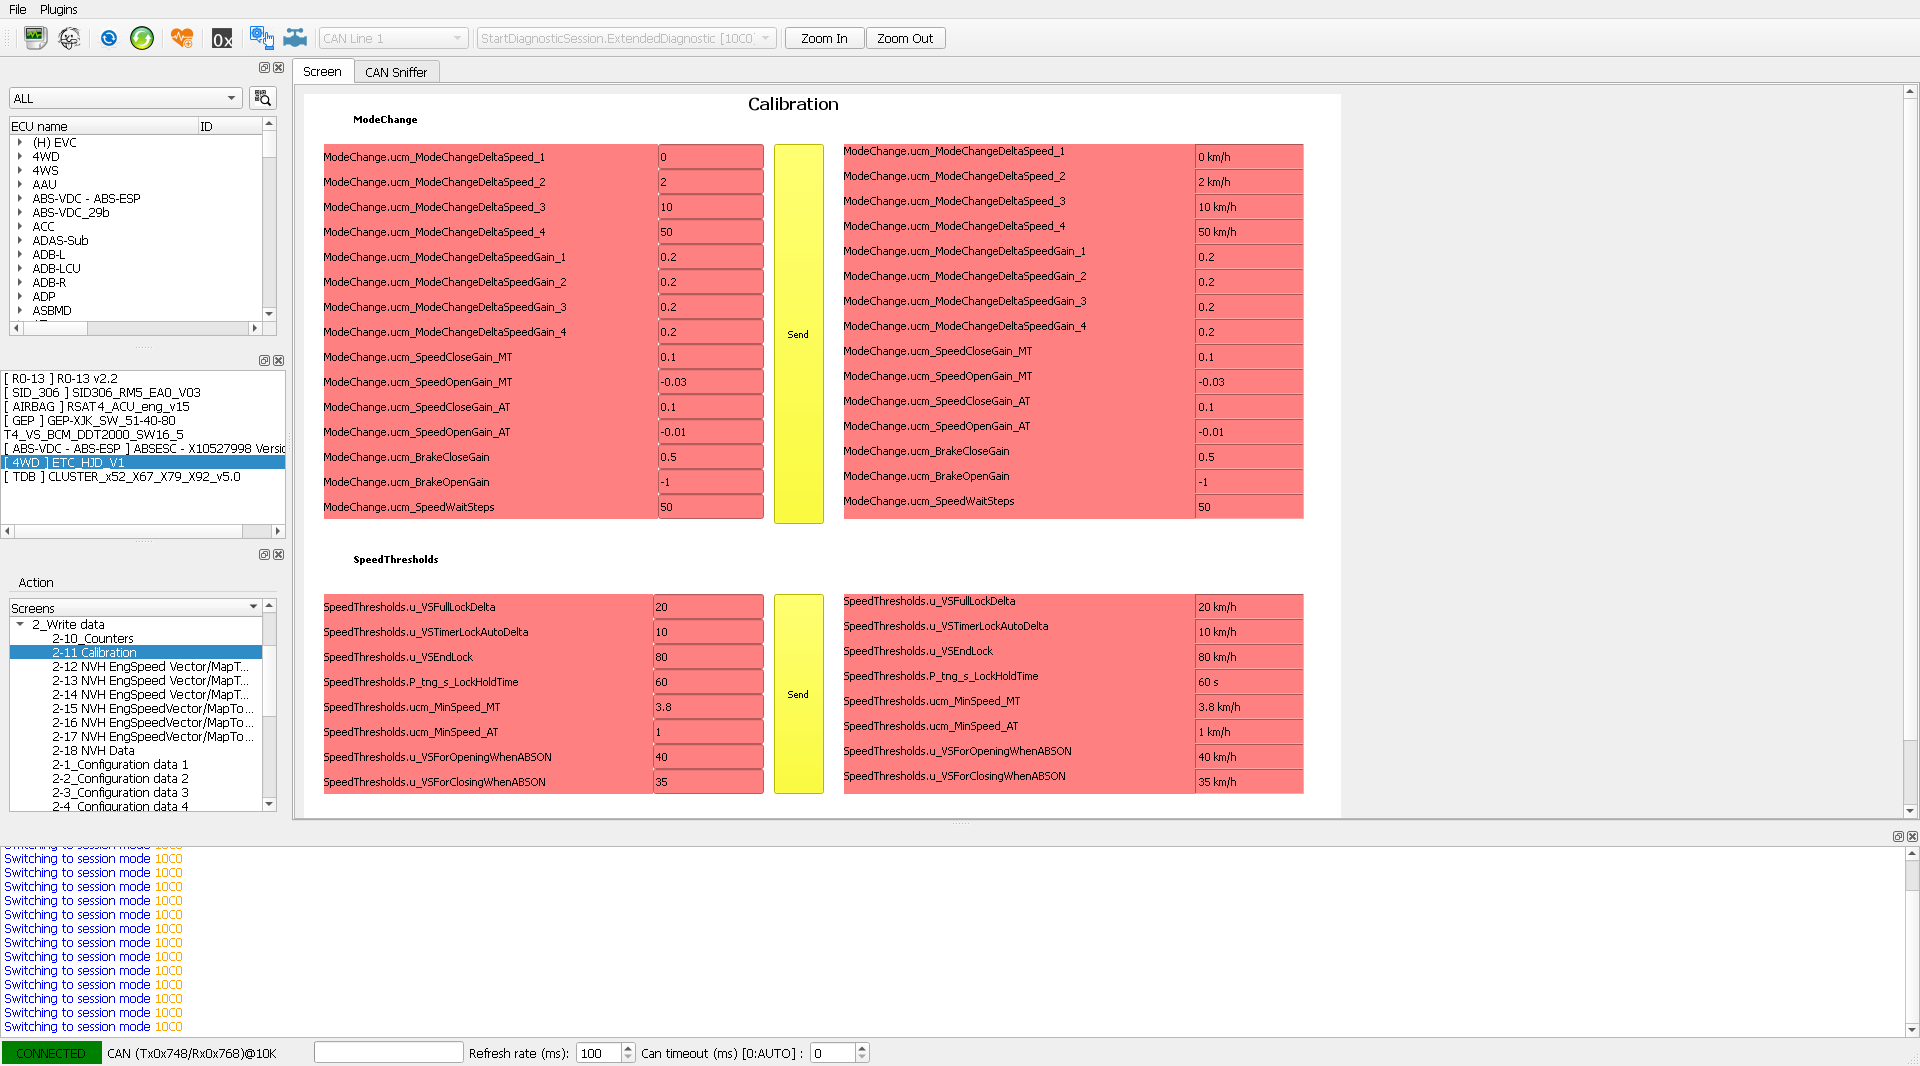Click the green circular reload icon

pos(142,38)
